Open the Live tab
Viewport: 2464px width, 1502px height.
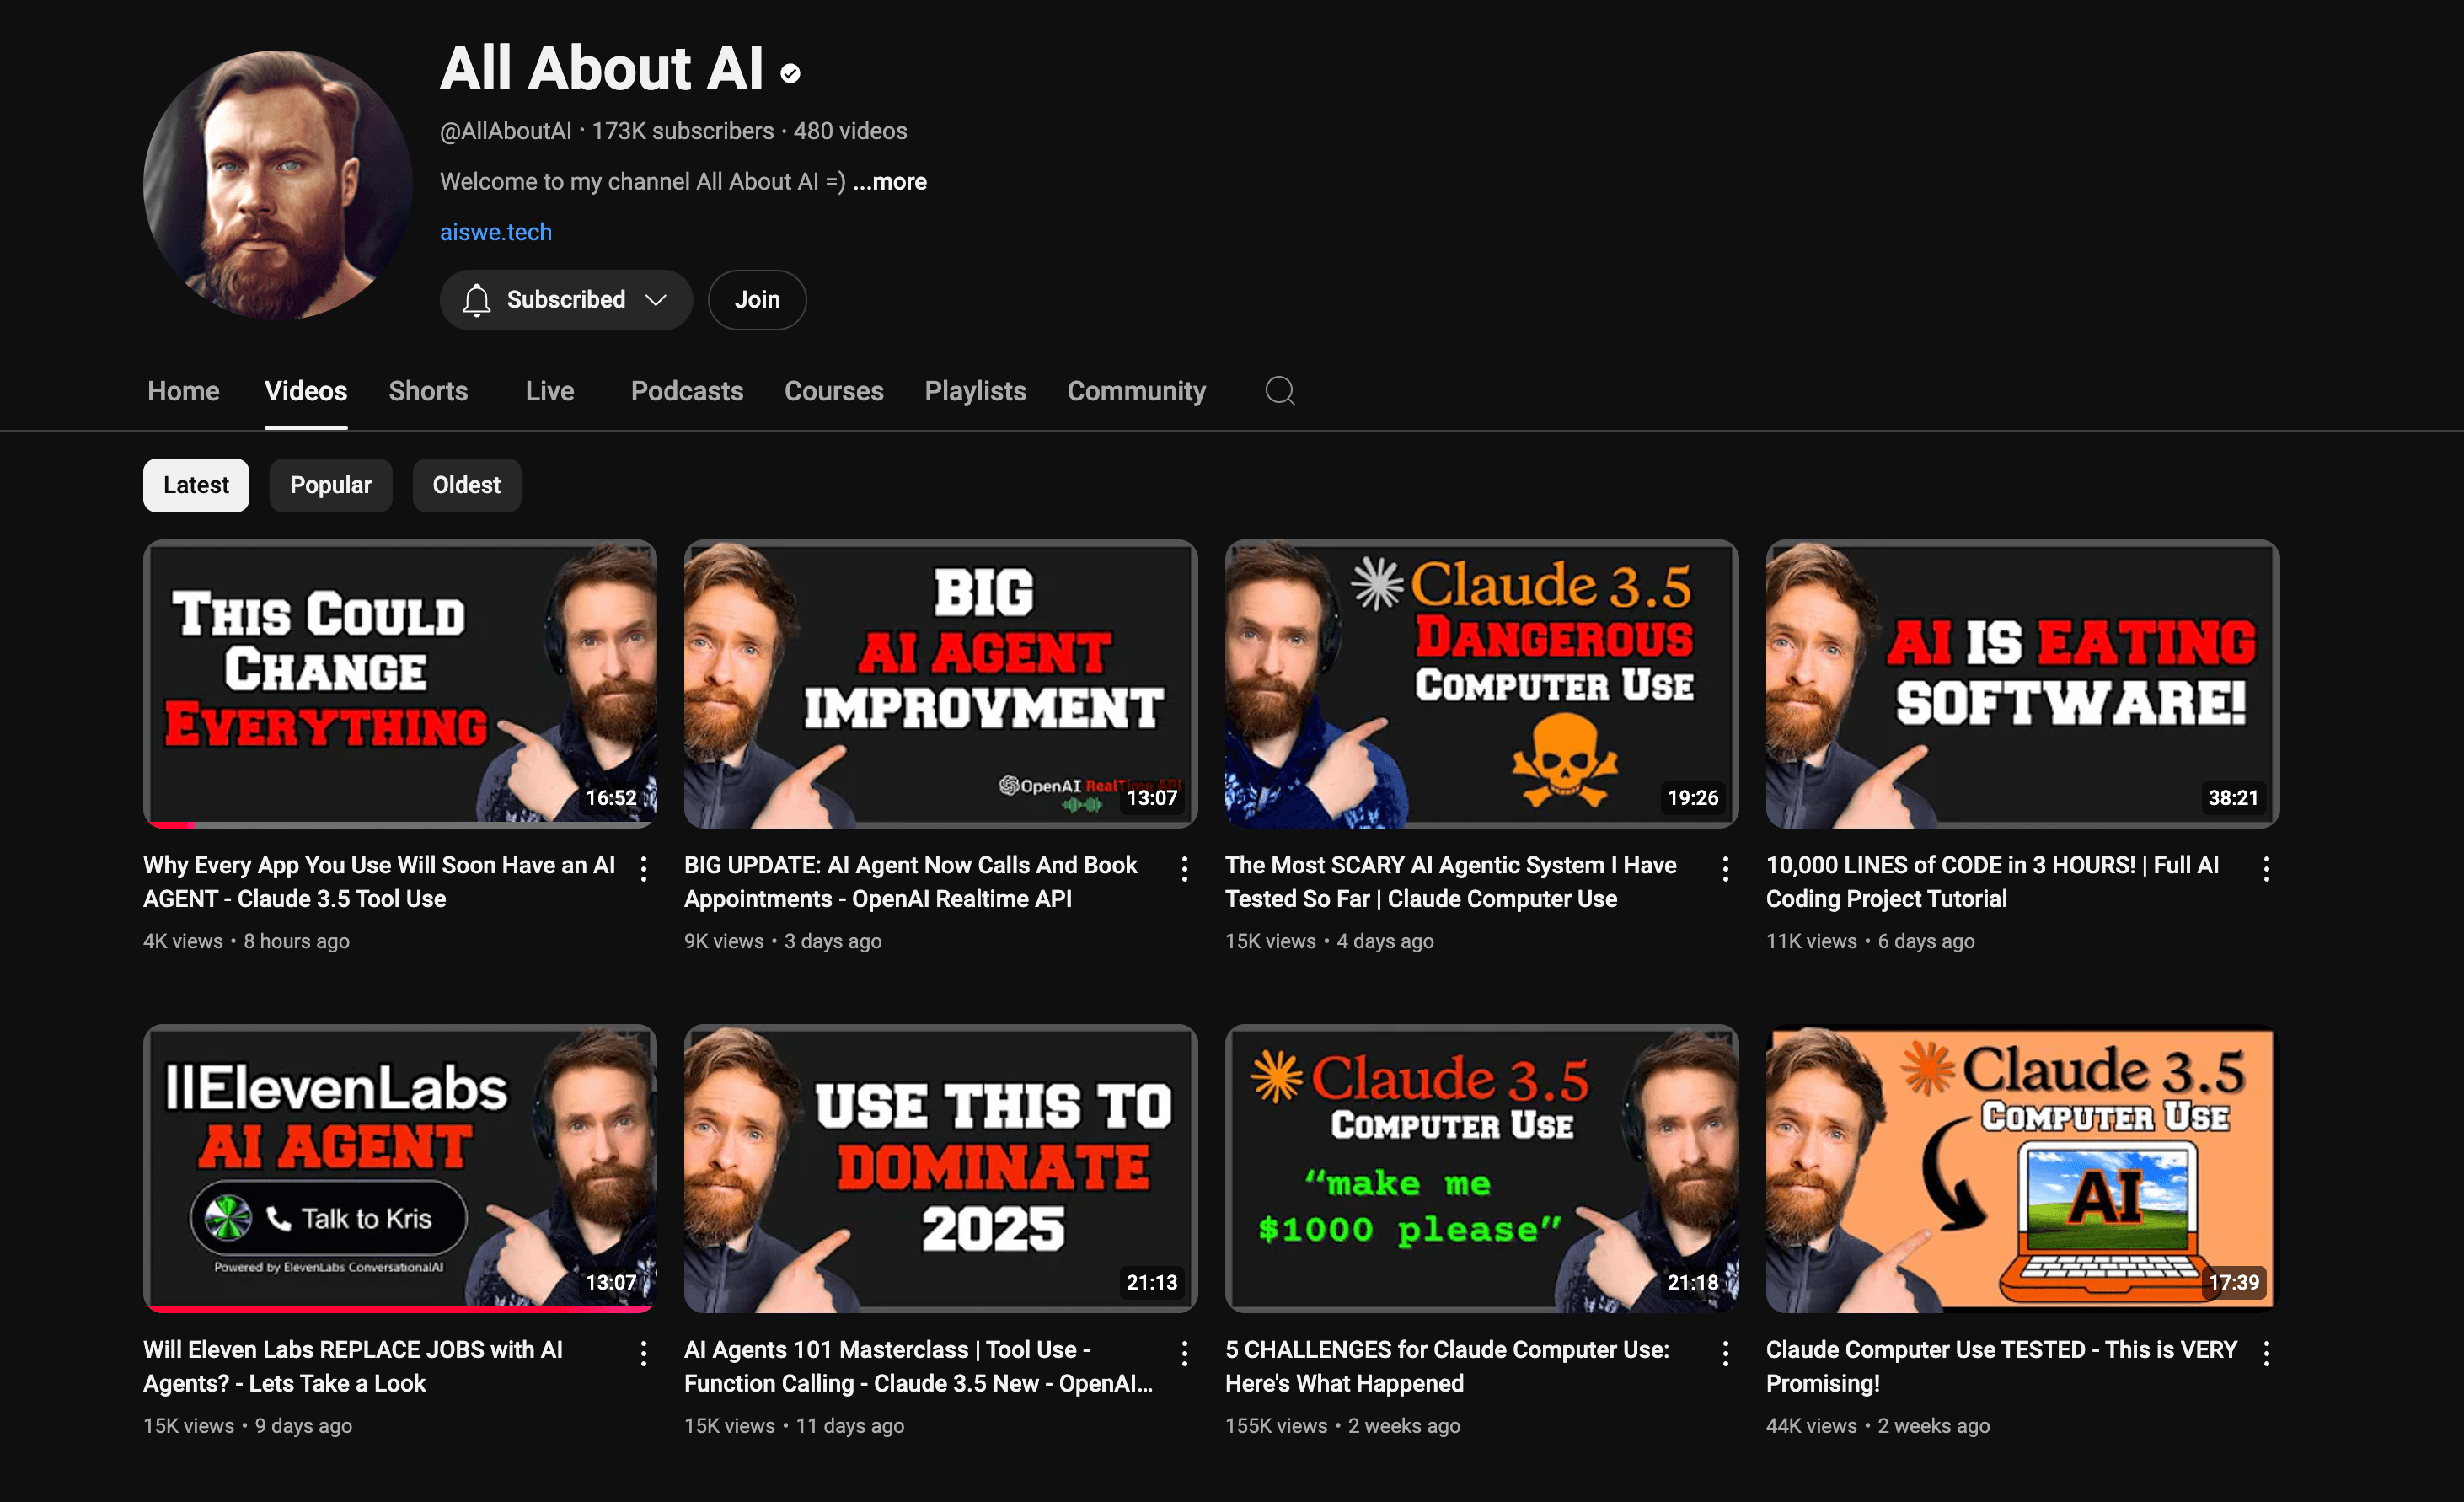tap(550, 391)
